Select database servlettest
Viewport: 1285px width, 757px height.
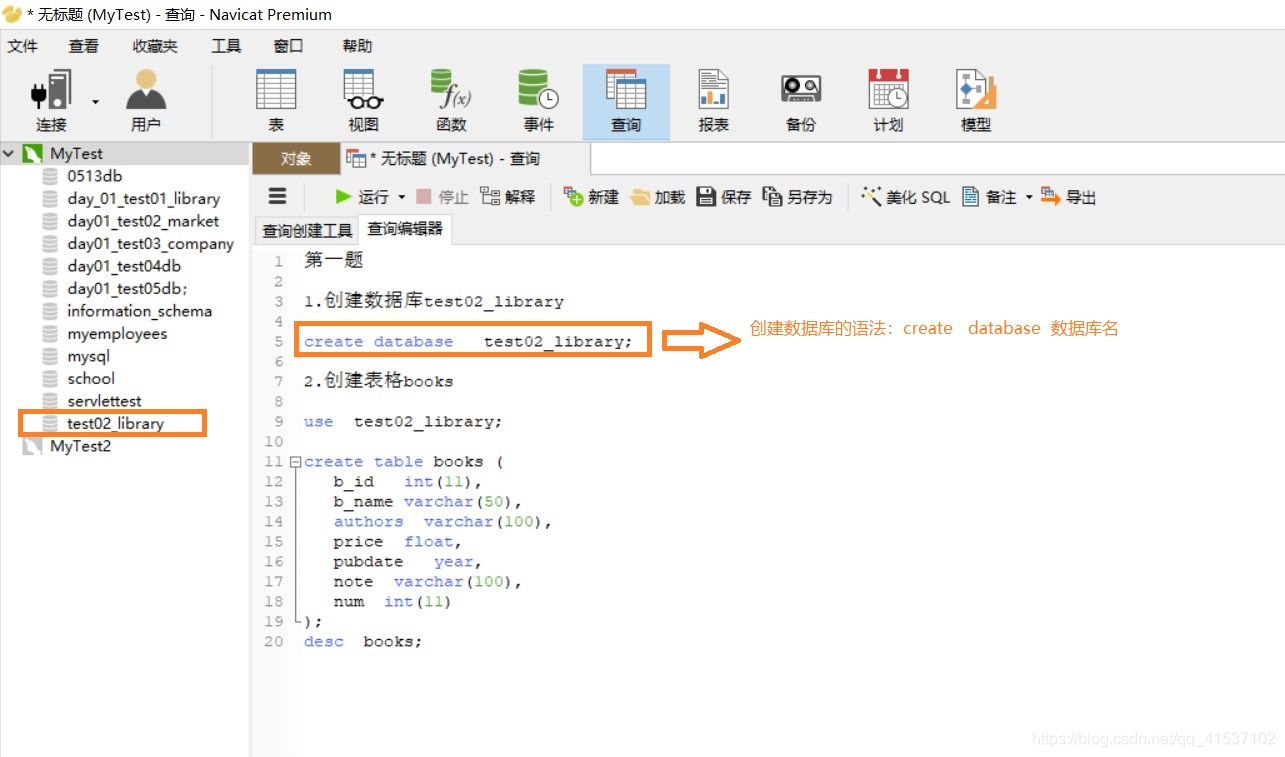point(104,401)
